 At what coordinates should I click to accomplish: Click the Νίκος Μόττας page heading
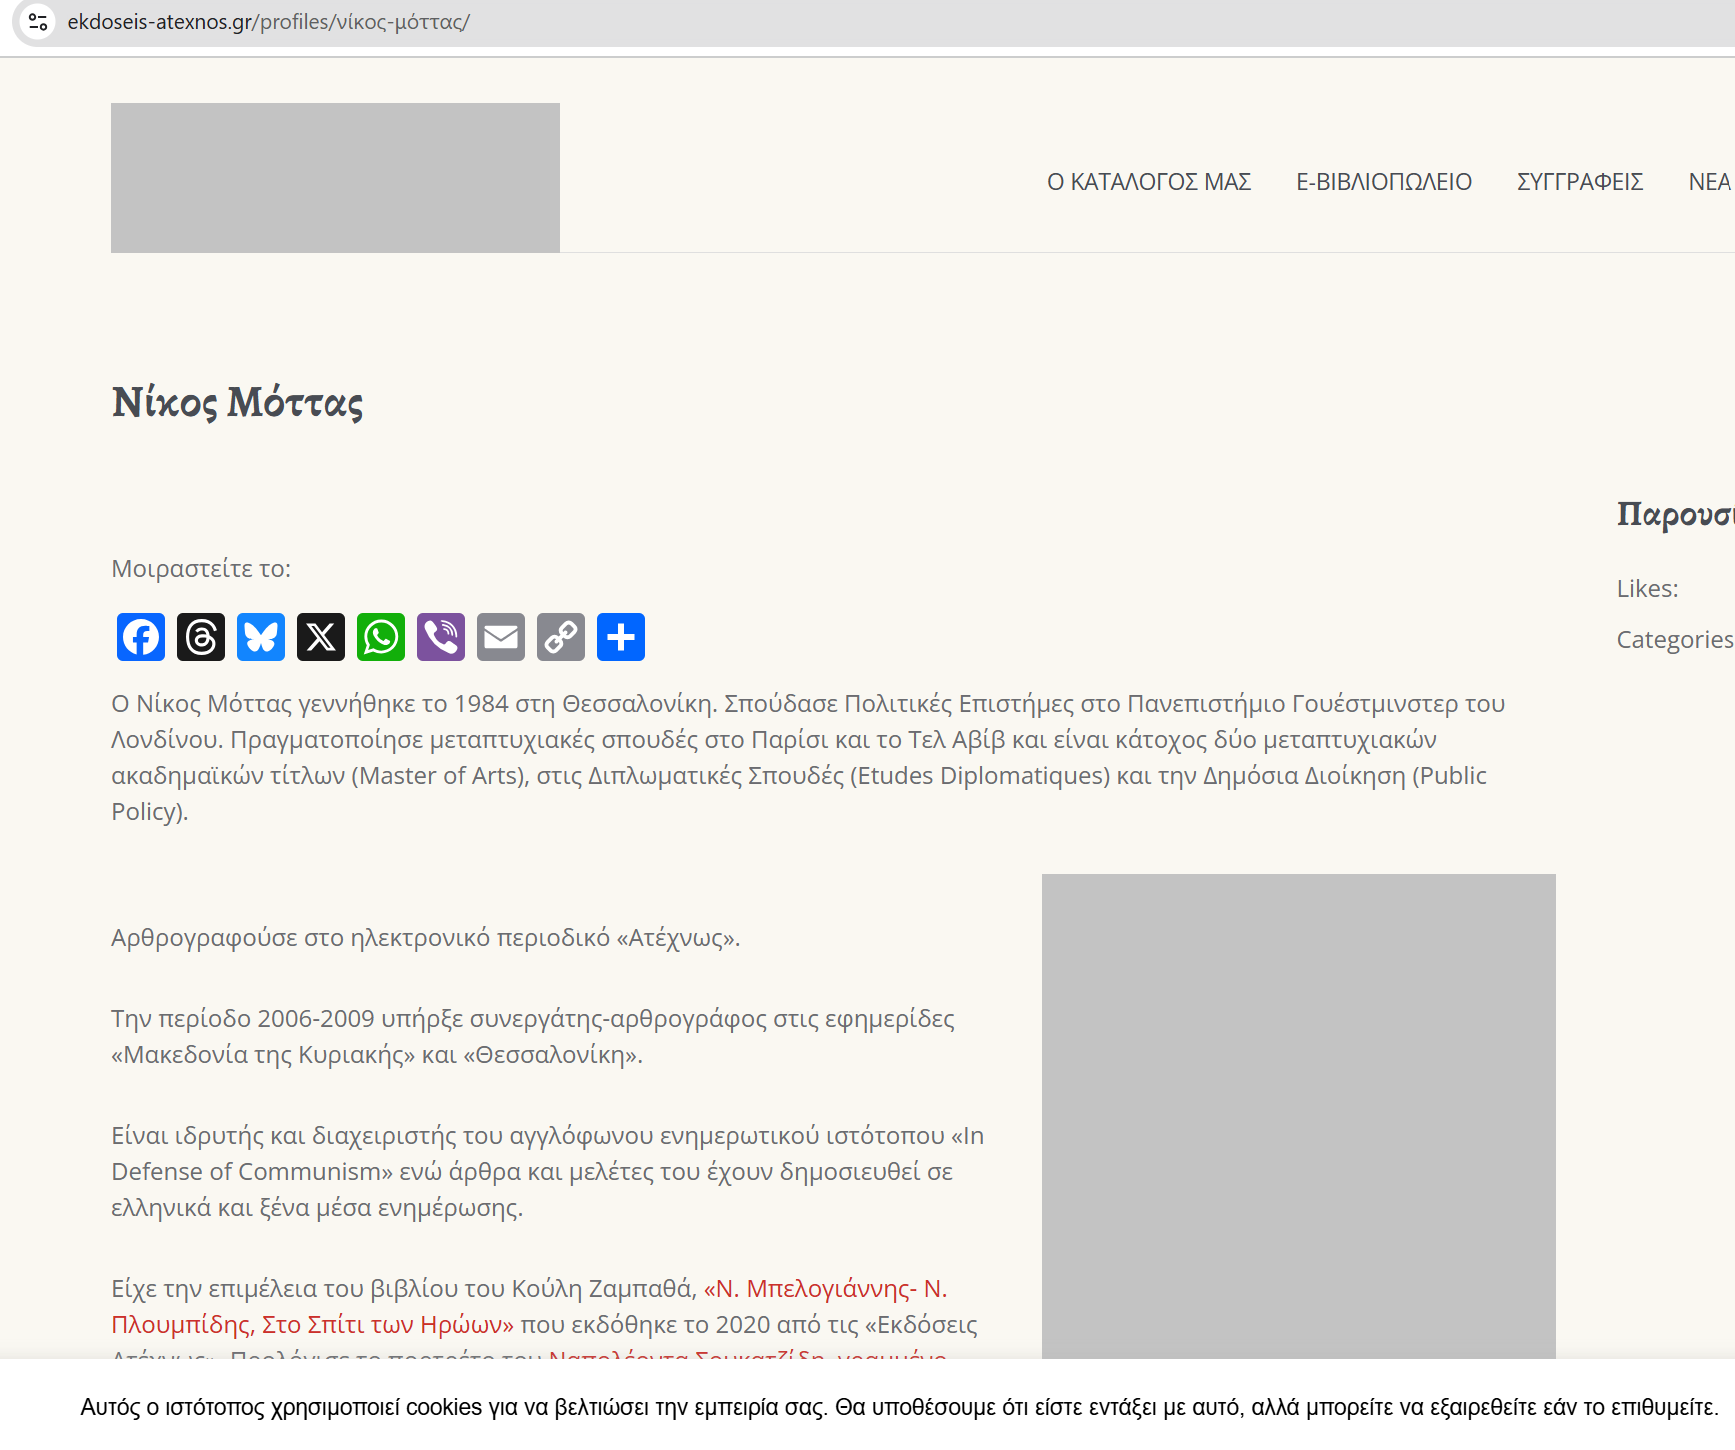coord(238,402)
